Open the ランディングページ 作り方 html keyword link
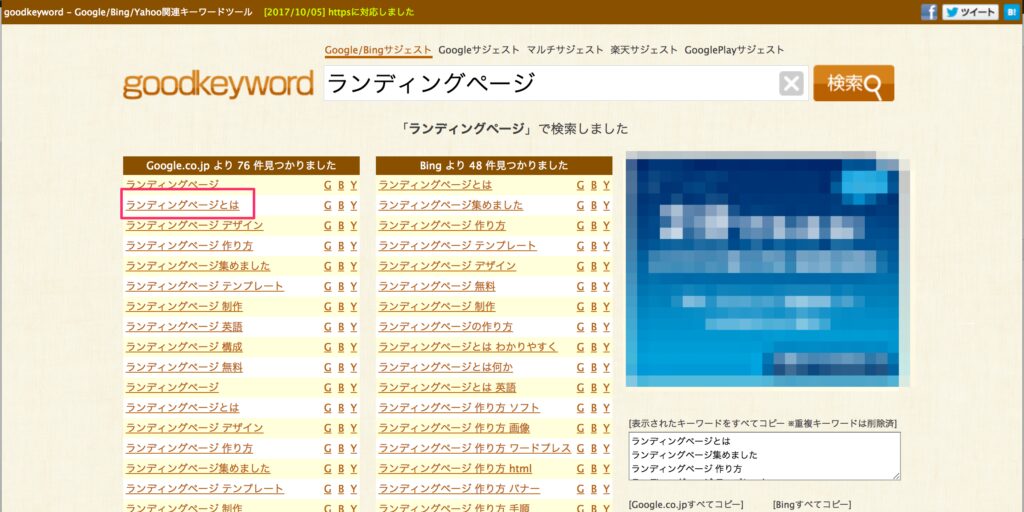This screenshot has width=1024, height=512. click(455, 468)
